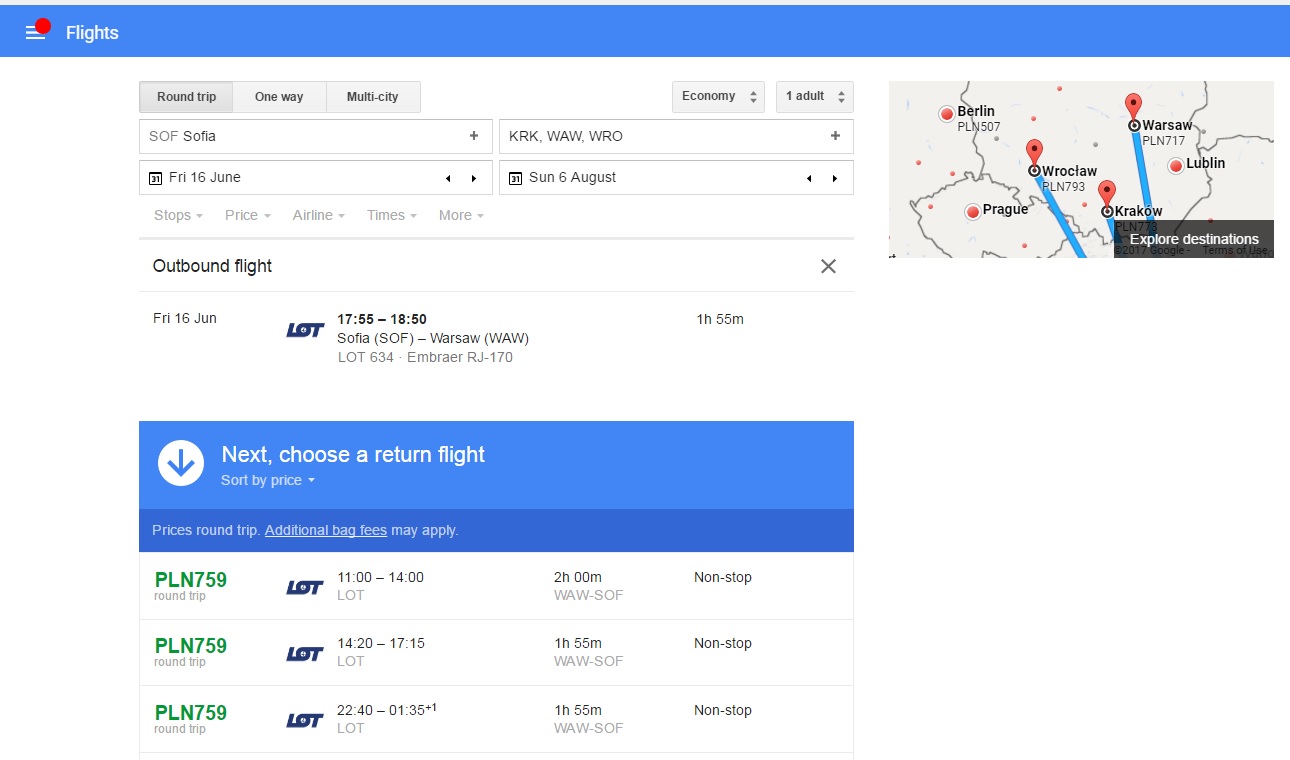
Task: Click the PLN717 Warsaw price label
Action: (1163, 141)
